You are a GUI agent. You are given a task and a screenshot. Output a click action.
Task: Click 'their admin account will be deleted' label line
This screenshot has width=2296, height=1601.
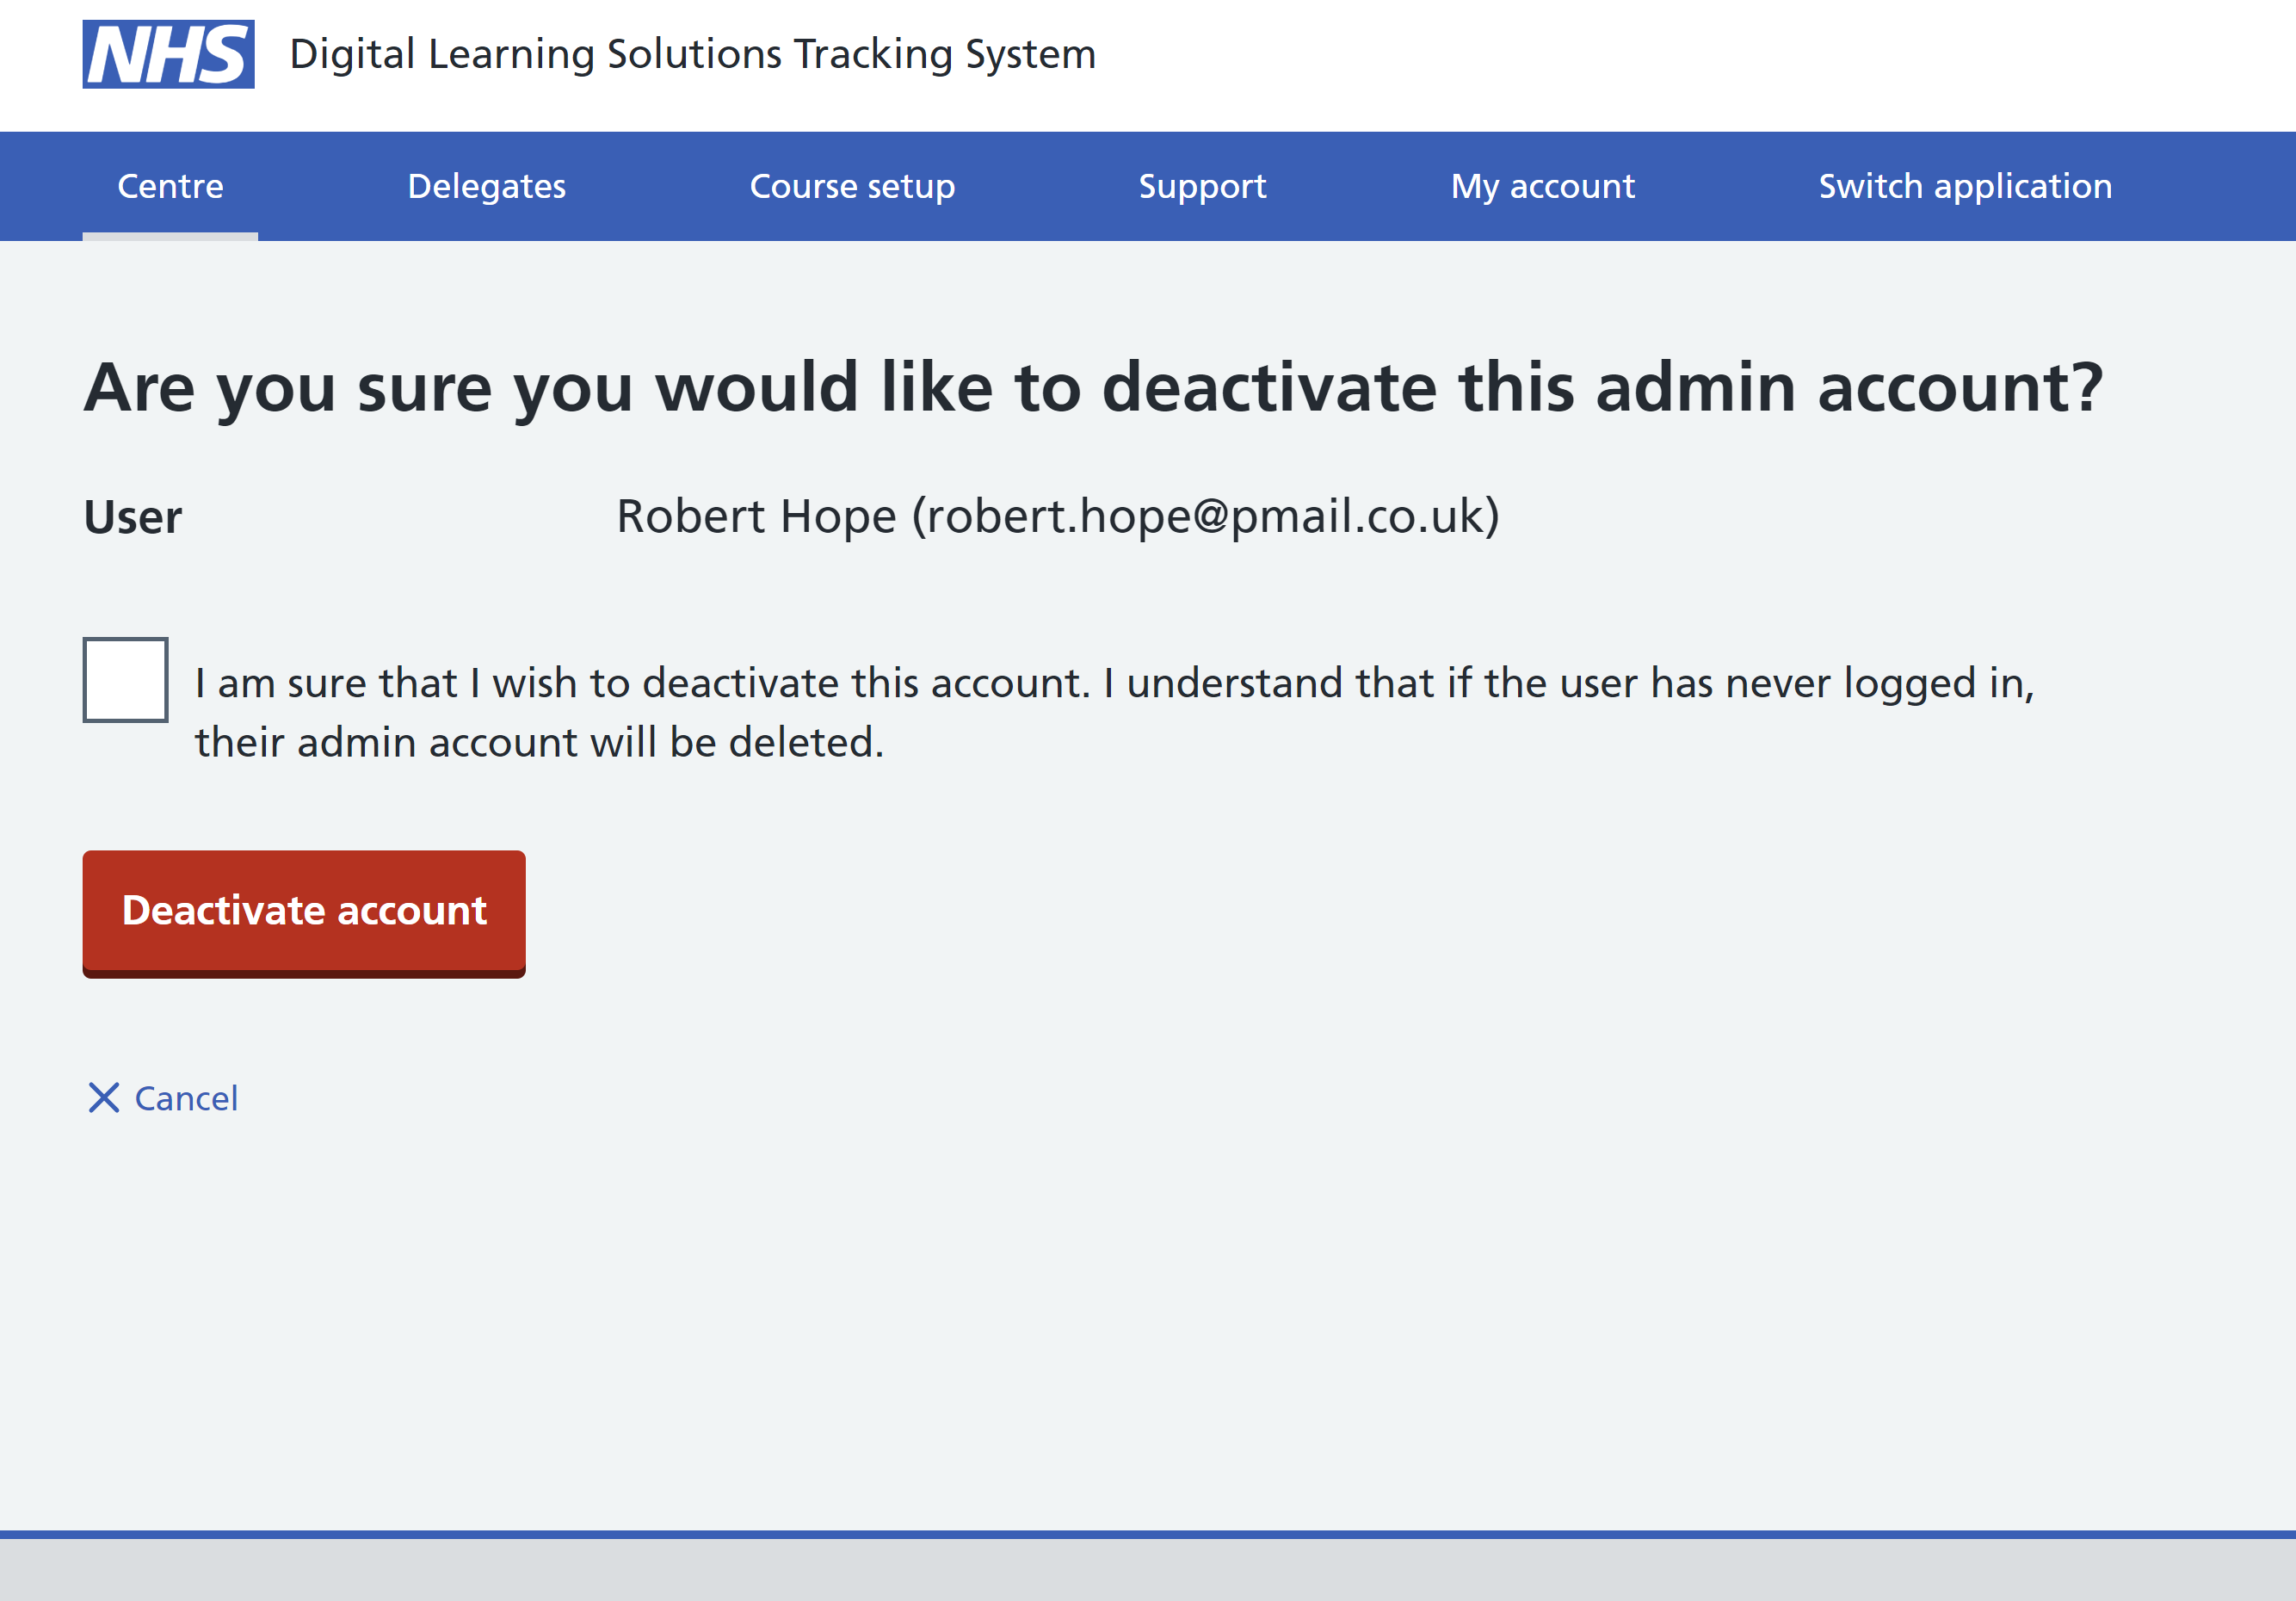tap(540, 742)
